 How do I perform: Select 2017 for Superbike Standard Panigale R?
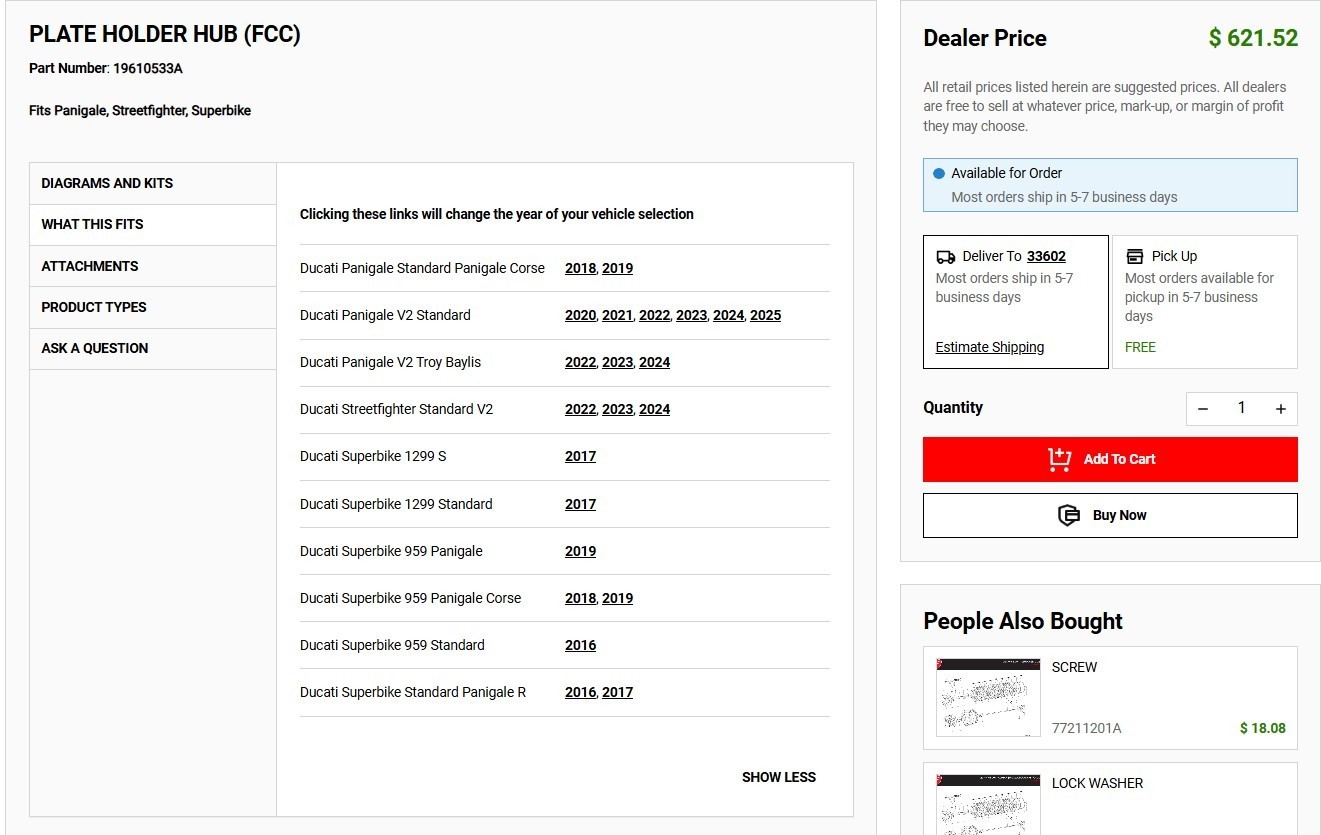(617, 692)
